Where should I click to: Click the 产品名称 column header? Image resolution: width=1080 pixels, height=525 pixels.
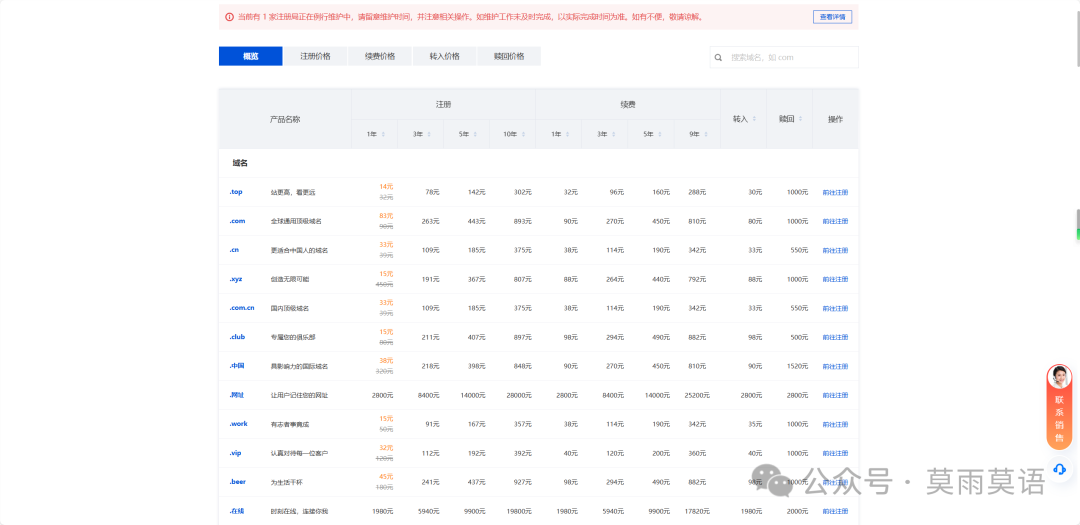[x=284, y=119]
